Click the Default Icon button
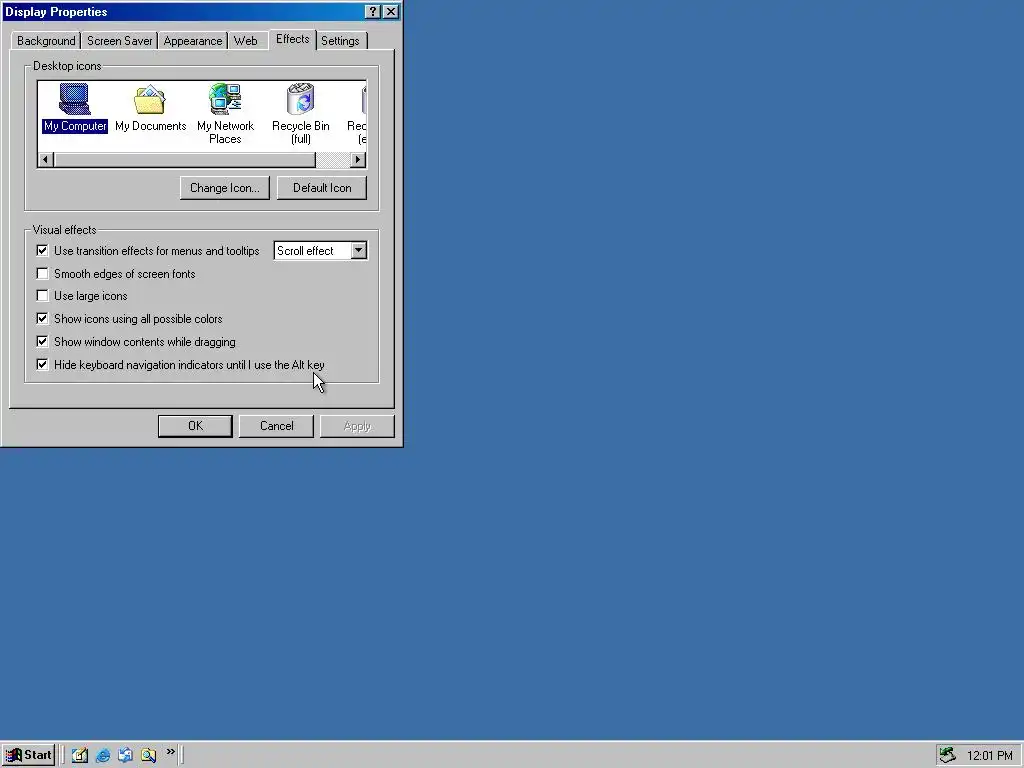Image resolution: width=1024 pixels, height=768 pixels. click(x=322, y=188)
